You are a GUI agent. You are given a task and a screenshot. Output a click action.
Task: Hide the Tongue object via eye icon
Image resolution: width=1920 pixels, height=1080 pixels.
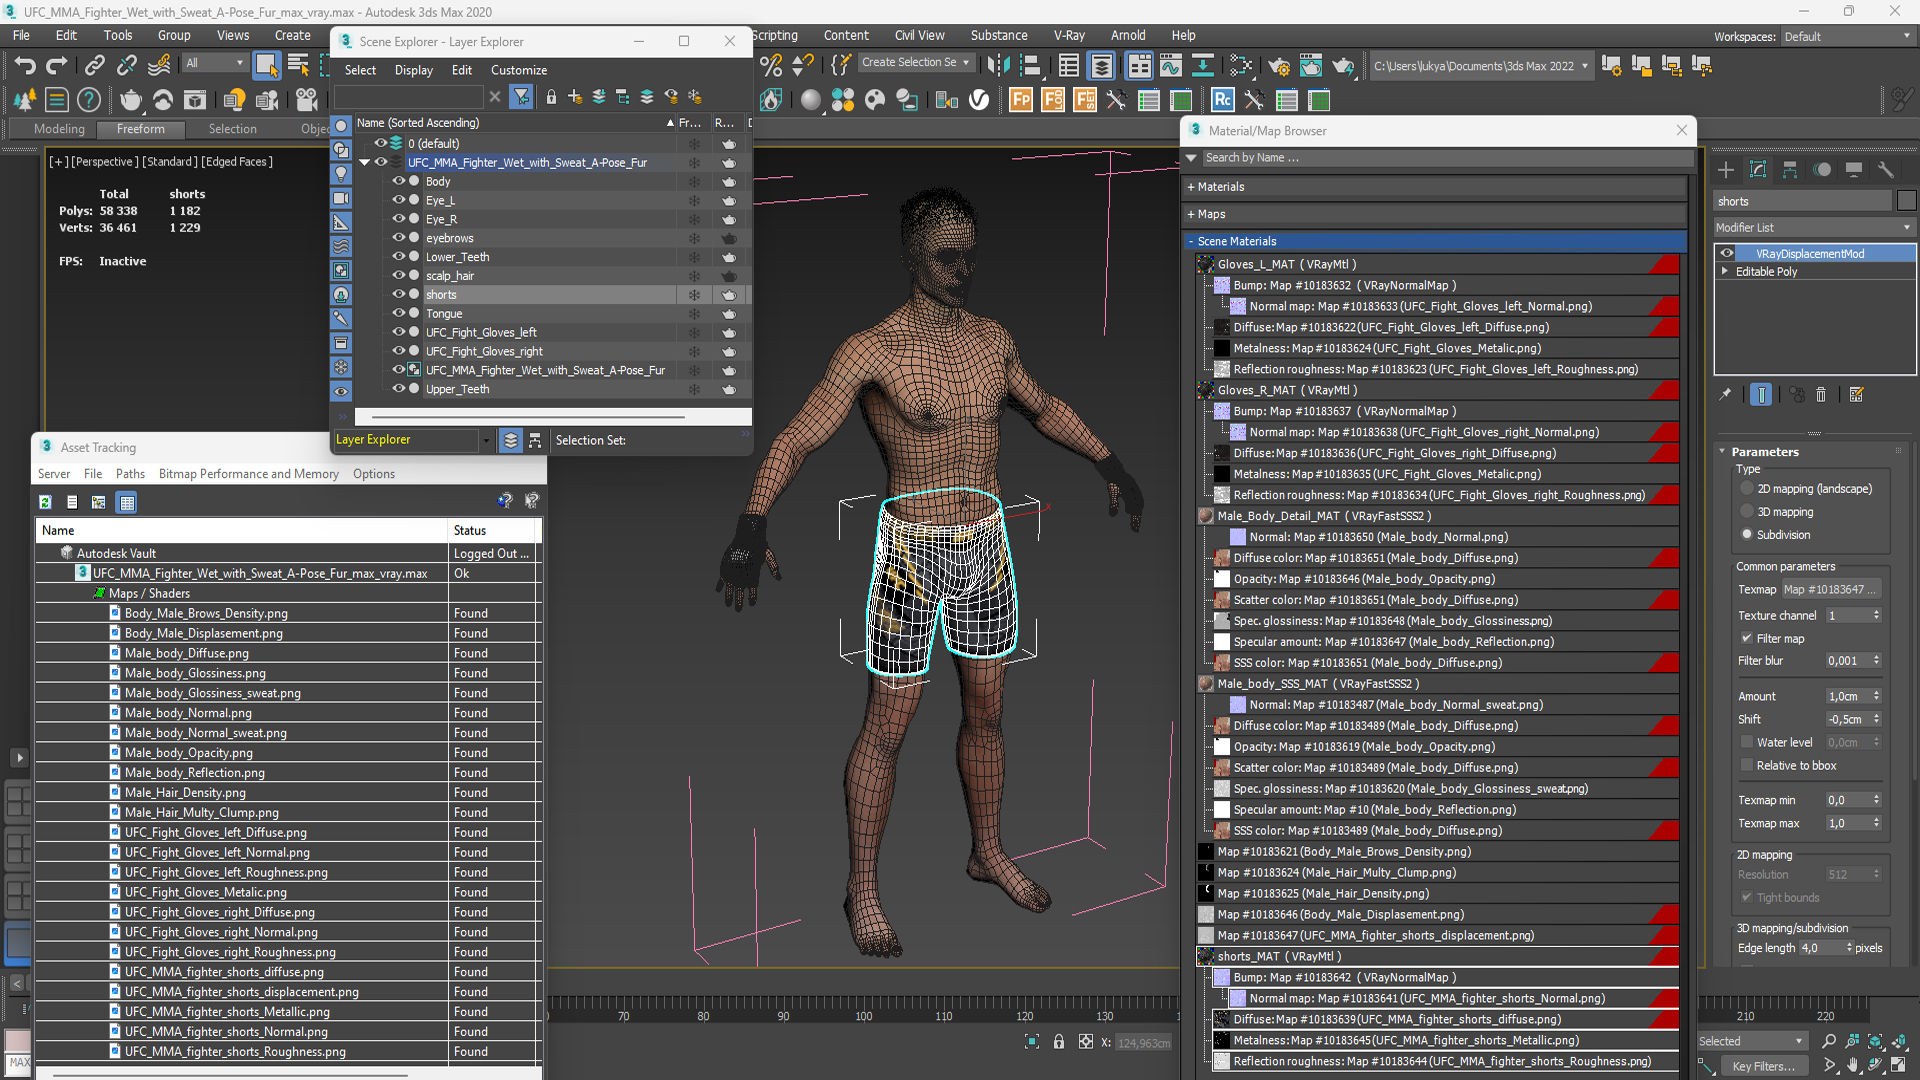click(399, 313)
